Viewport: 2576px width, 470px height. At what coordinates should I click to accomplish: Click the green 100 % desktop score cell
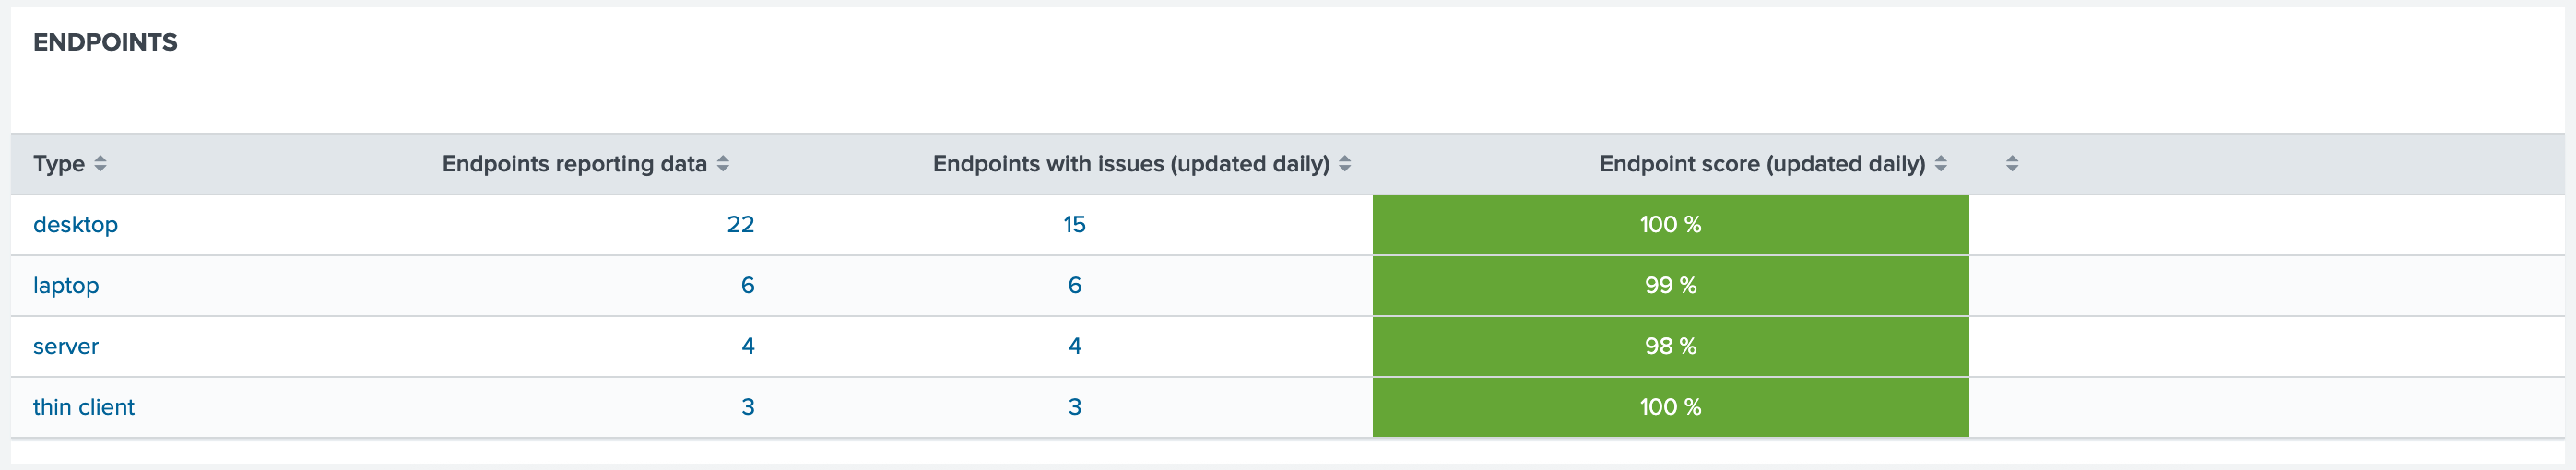pos(1670,225)
